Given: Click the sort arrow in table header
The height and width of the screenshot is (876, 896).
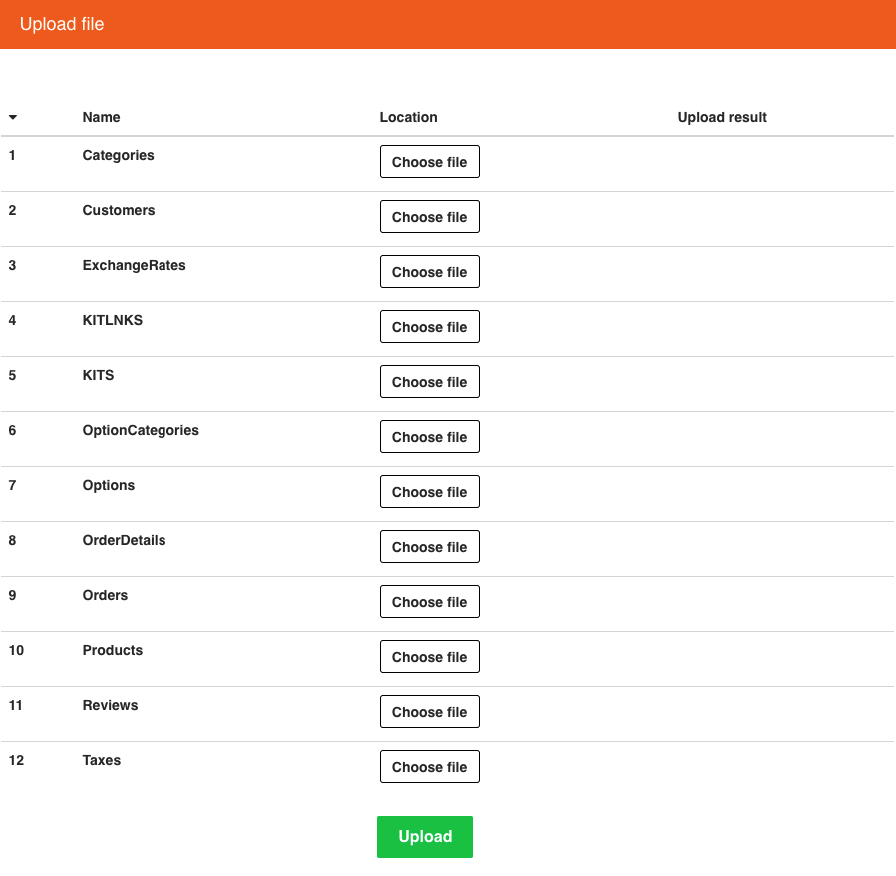Looking at the screenshot, I should pos(13,117).
